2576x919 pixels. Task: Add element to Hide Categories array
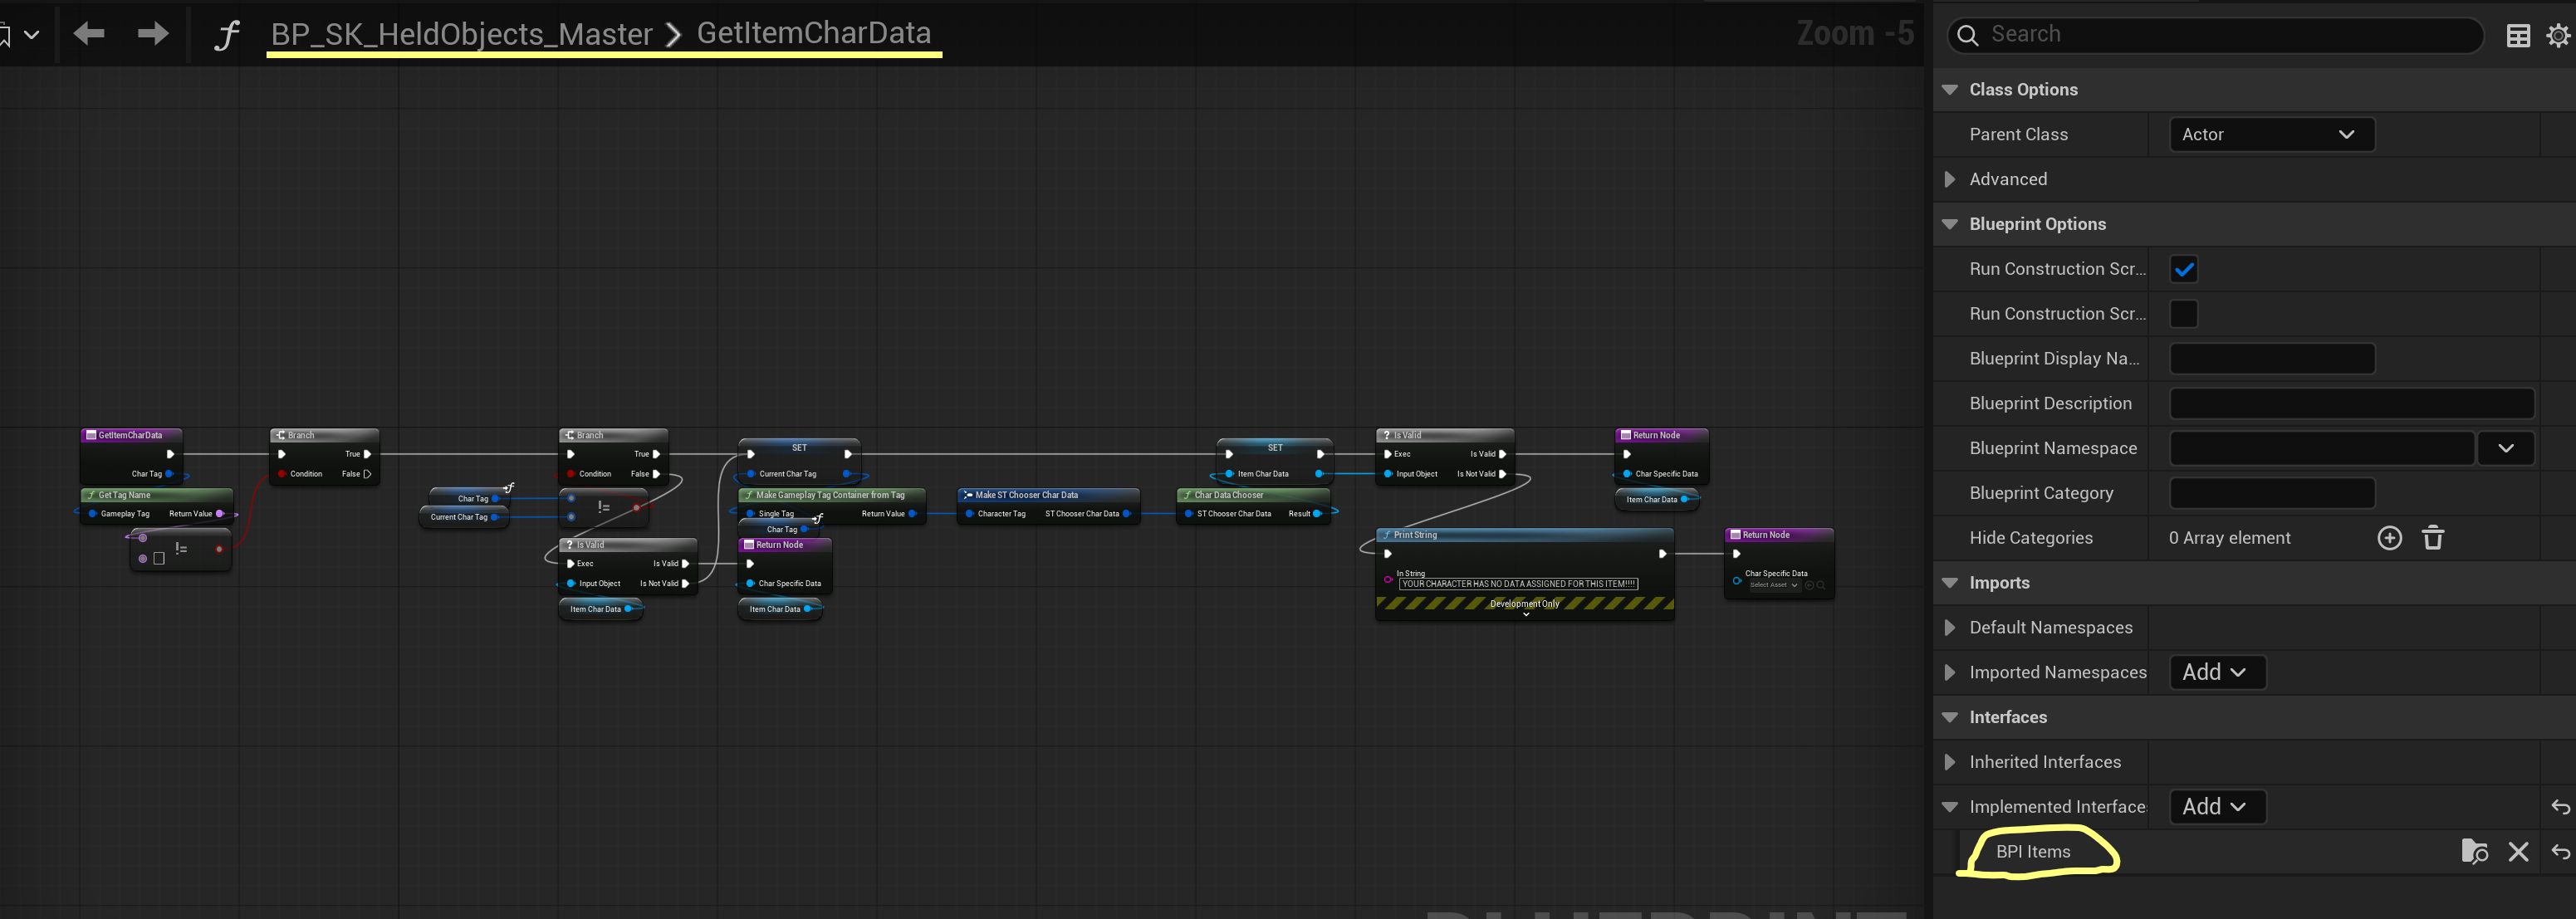(2388, 538)
